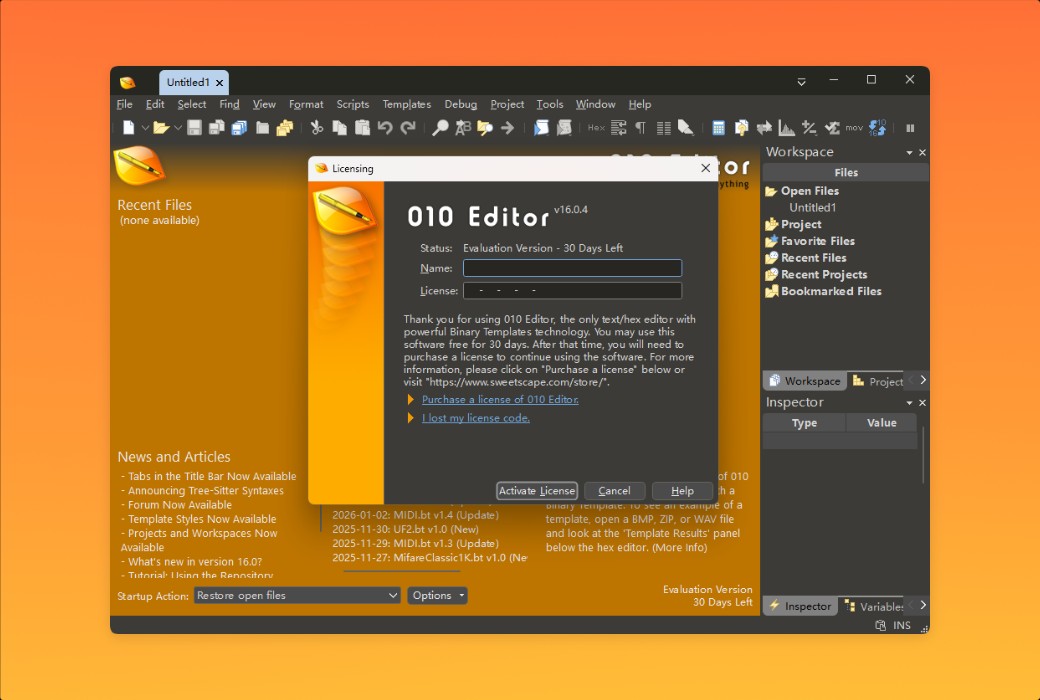This screenshot has width=1040, height=700.
Task: Open the Startup Action dropdown
Action: point(295,595)
